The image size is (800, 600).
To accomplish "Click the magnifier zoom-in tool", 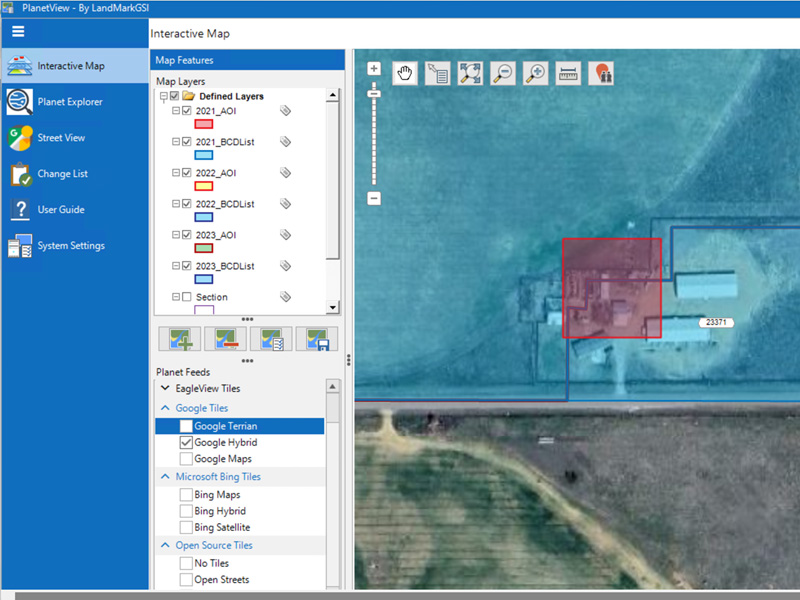I will (x=536, y=73).
